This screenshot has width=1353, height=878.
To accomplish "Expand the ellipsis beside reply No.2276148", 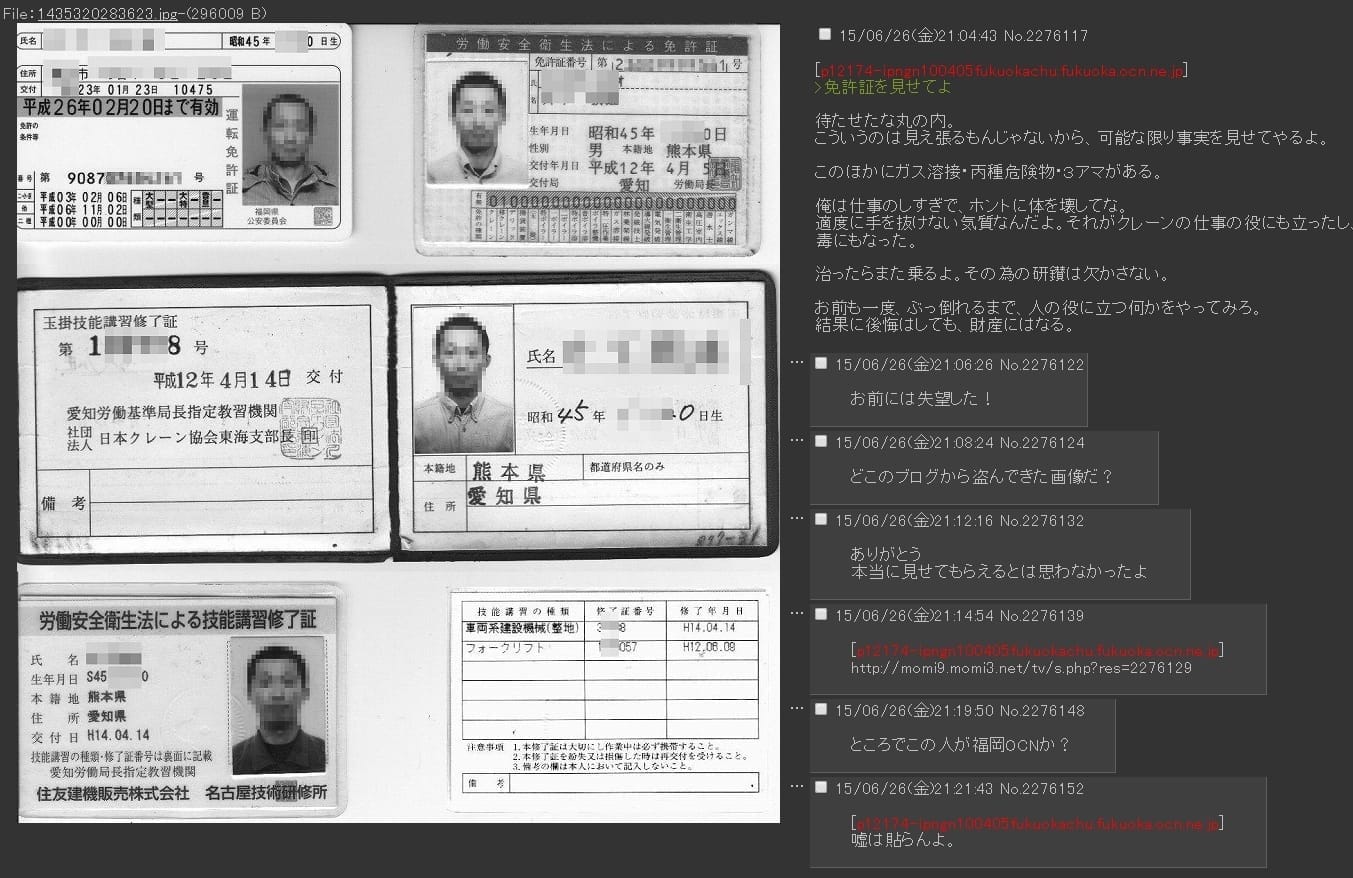I will (797, 707).
